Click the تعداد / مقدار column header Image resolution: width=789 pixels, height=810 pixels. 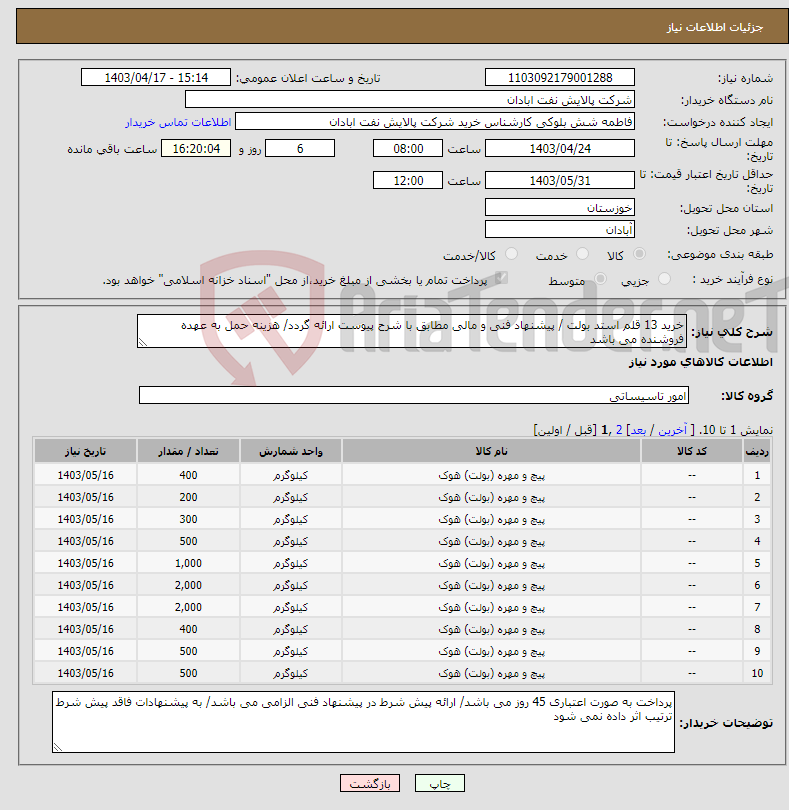(x=188, y=451)
